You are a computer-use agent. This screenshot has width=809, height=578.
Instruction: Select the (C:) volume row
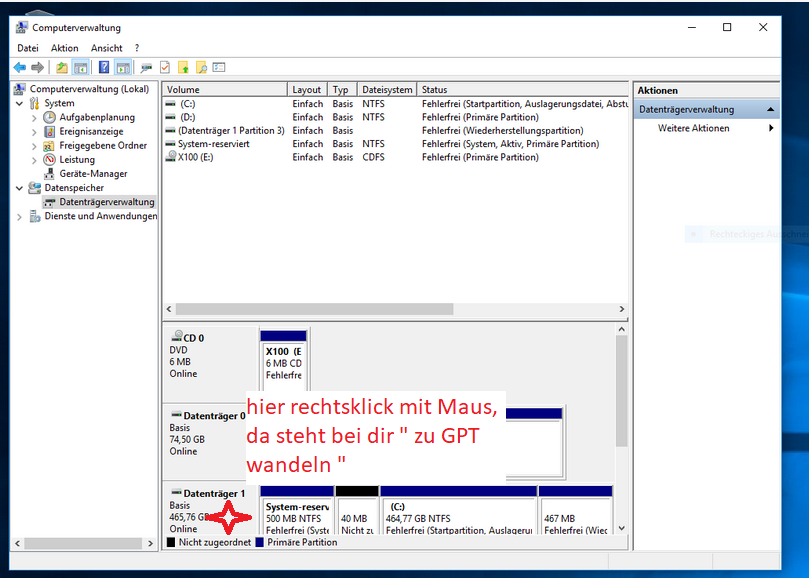click(x=395, y=104)
